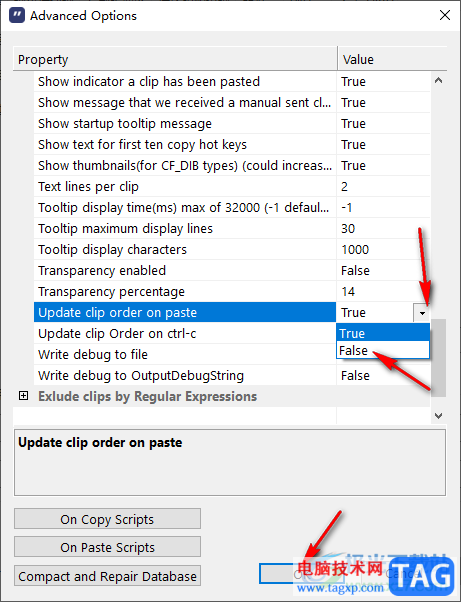Click the scrollbar down arrow
461x602 pixels.
point(438,415)
